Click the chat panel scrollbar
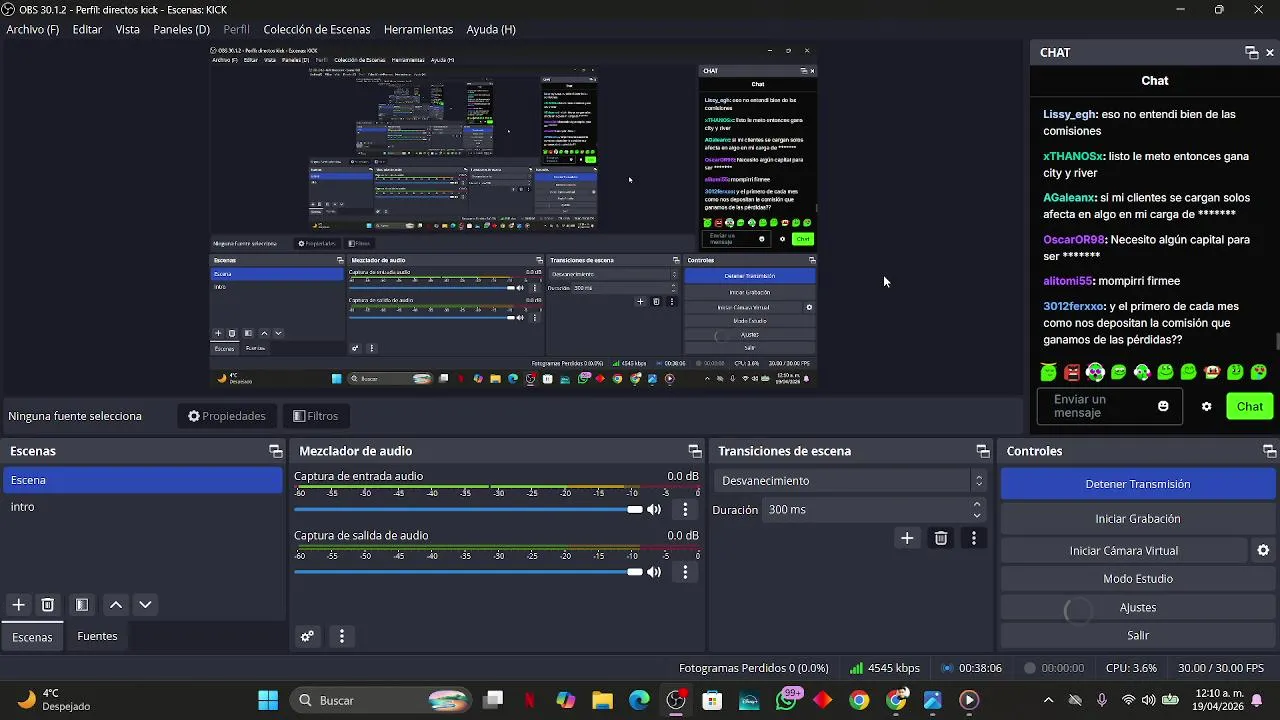This screenshot has width=1280, height=720. pos(1277,342)
